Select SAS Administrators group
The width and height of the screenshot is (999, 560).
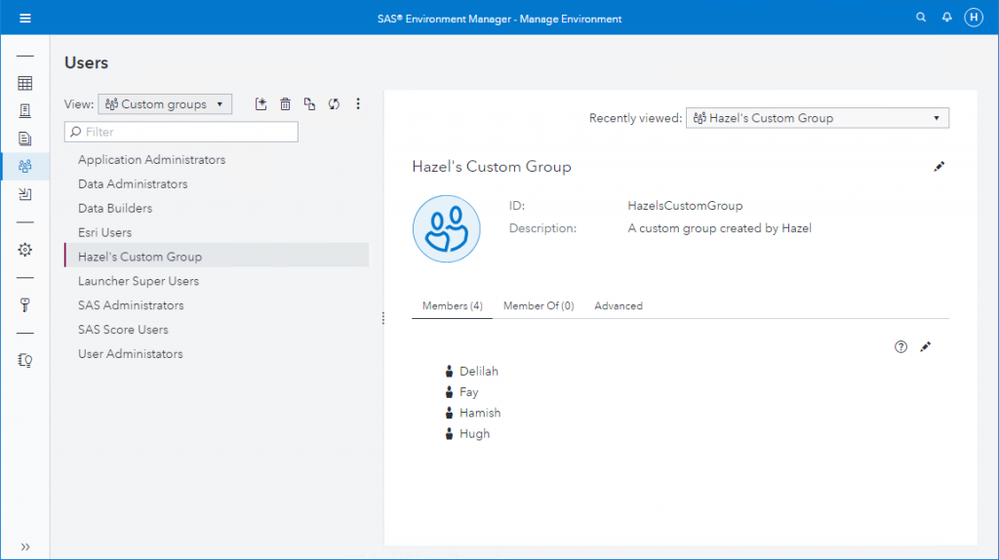click(217, 305)
